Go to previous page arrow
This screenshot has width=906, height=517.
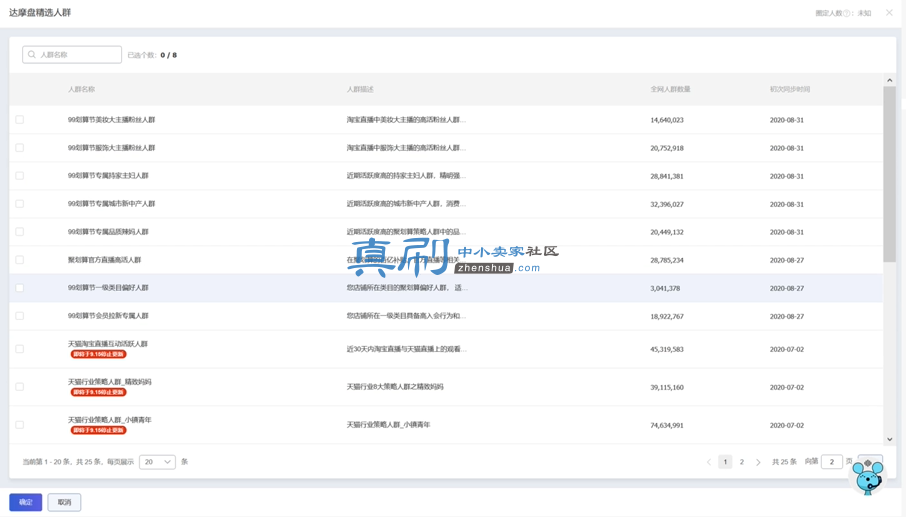709,462
